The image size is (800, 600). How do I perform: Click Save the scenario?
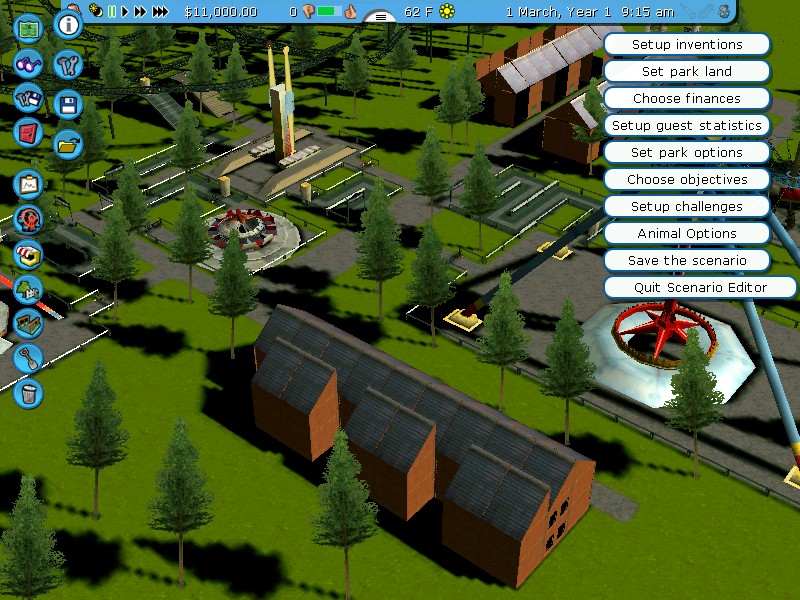(687, 261)
